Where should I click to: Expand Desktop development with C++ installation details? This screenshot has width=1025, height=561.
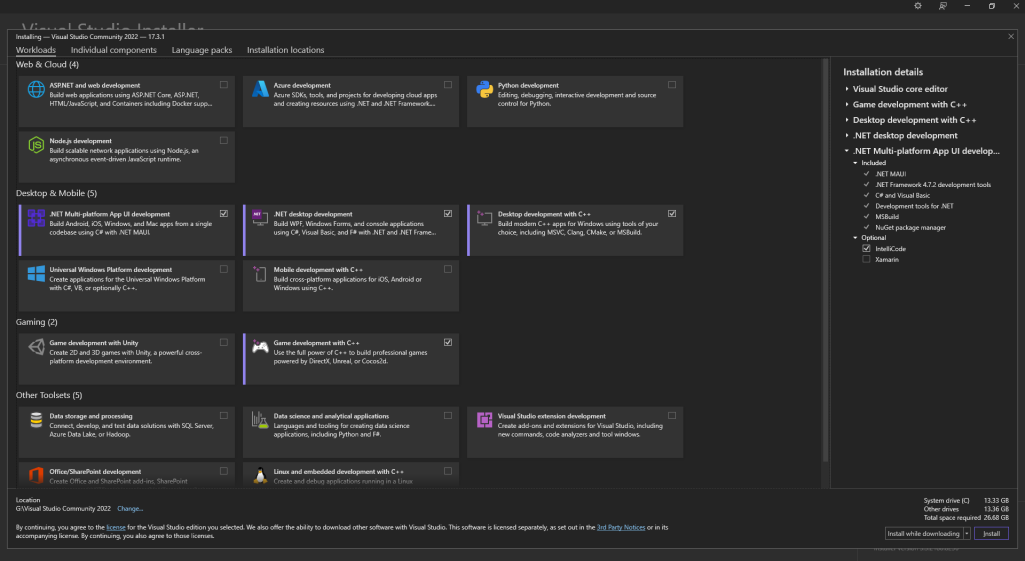click(x=847, y=120)
